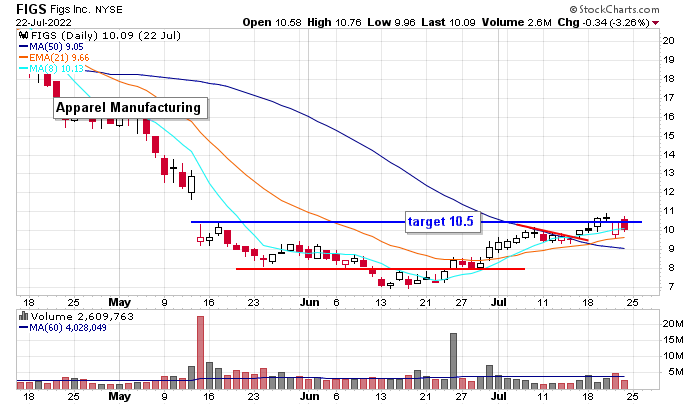Click the Volume 2.6M header value
The width and height of the screenshot is (700, 405).
(x=517, y=22)
